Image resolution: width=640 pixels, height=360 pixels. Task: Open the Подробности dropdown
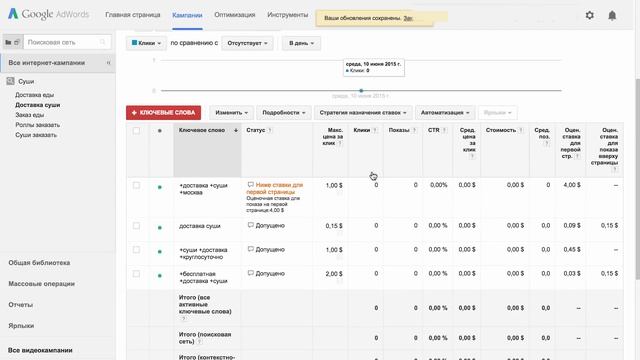[284, 113]
